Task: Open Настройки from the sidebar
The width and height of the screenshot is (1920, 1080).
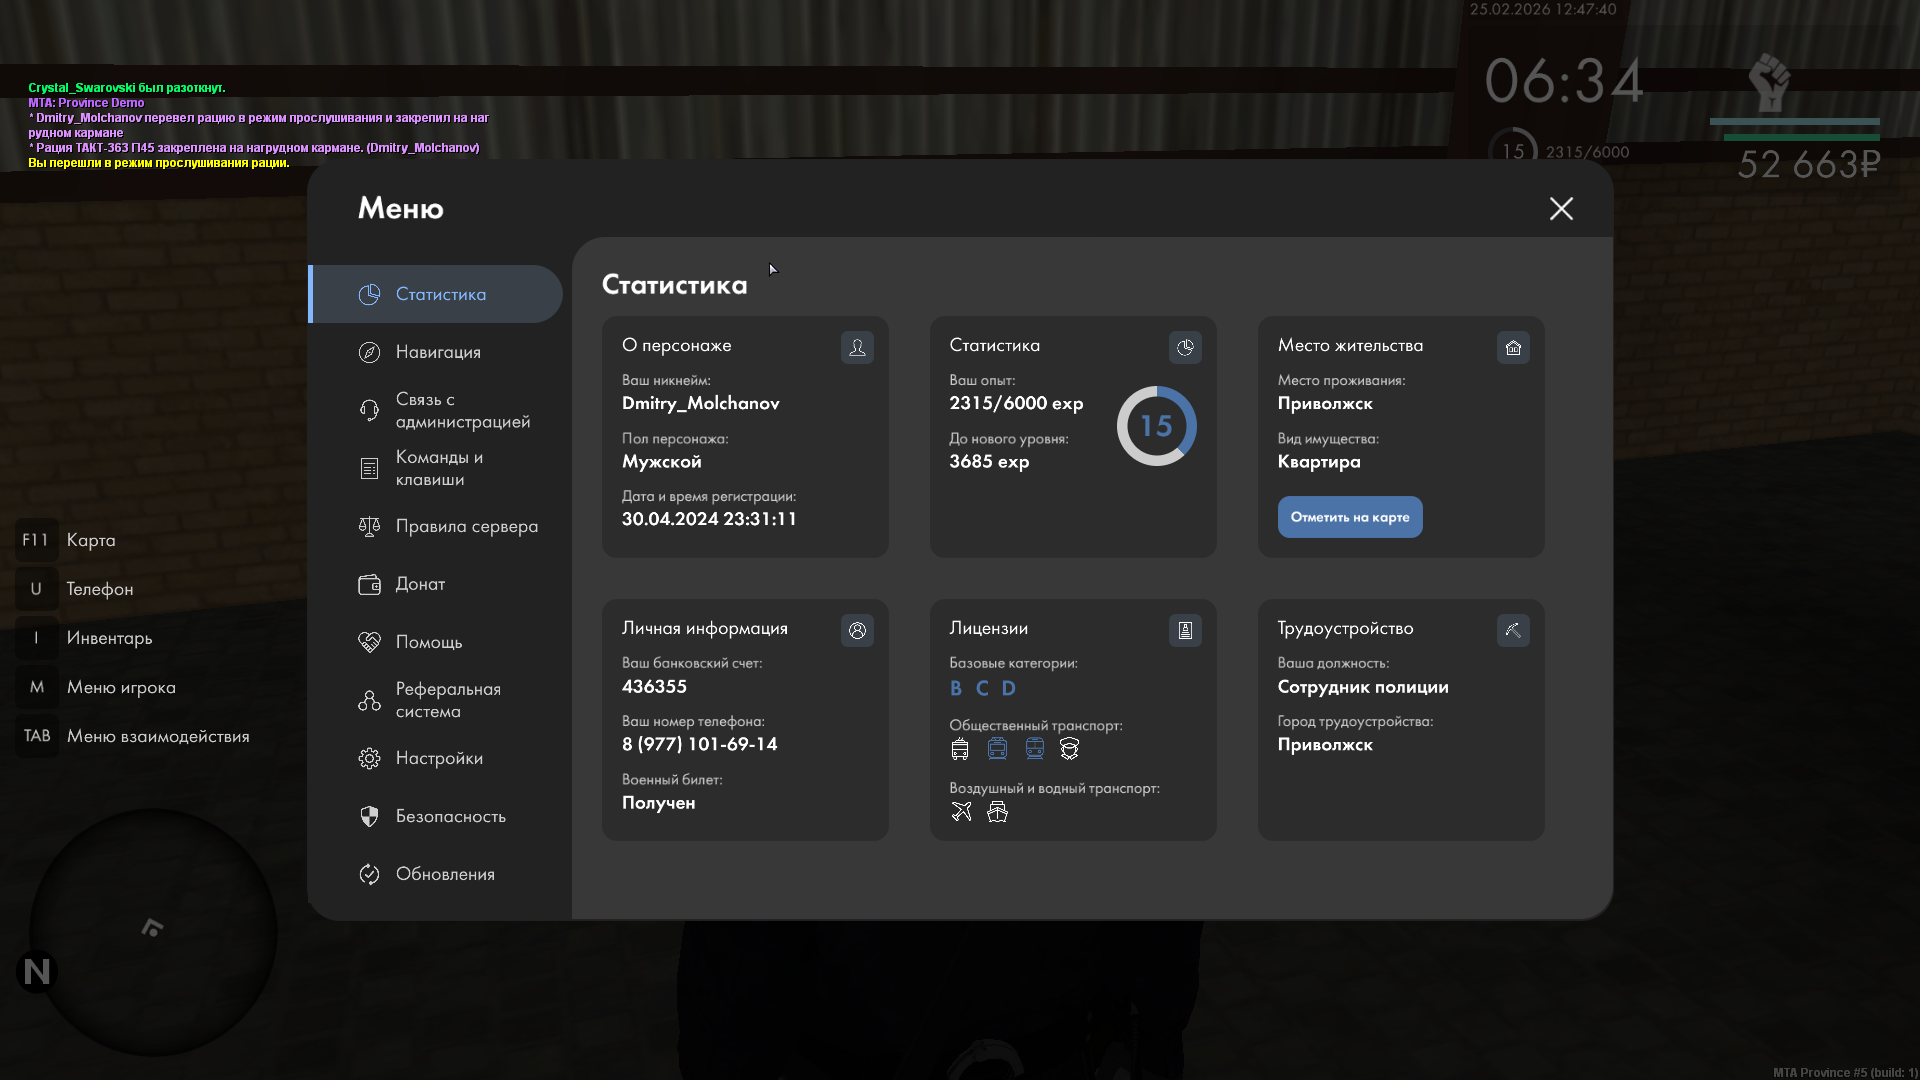Action: click(438, 758)
